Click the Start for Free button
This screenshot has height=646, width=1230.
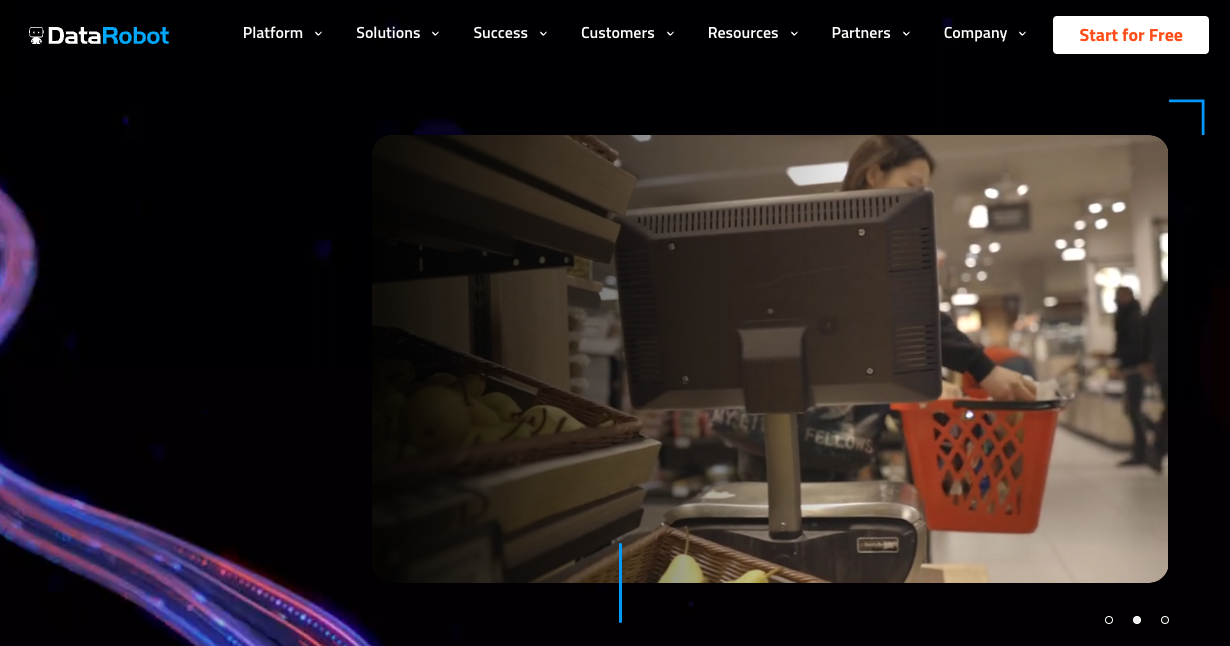[x=1131, y=35]
